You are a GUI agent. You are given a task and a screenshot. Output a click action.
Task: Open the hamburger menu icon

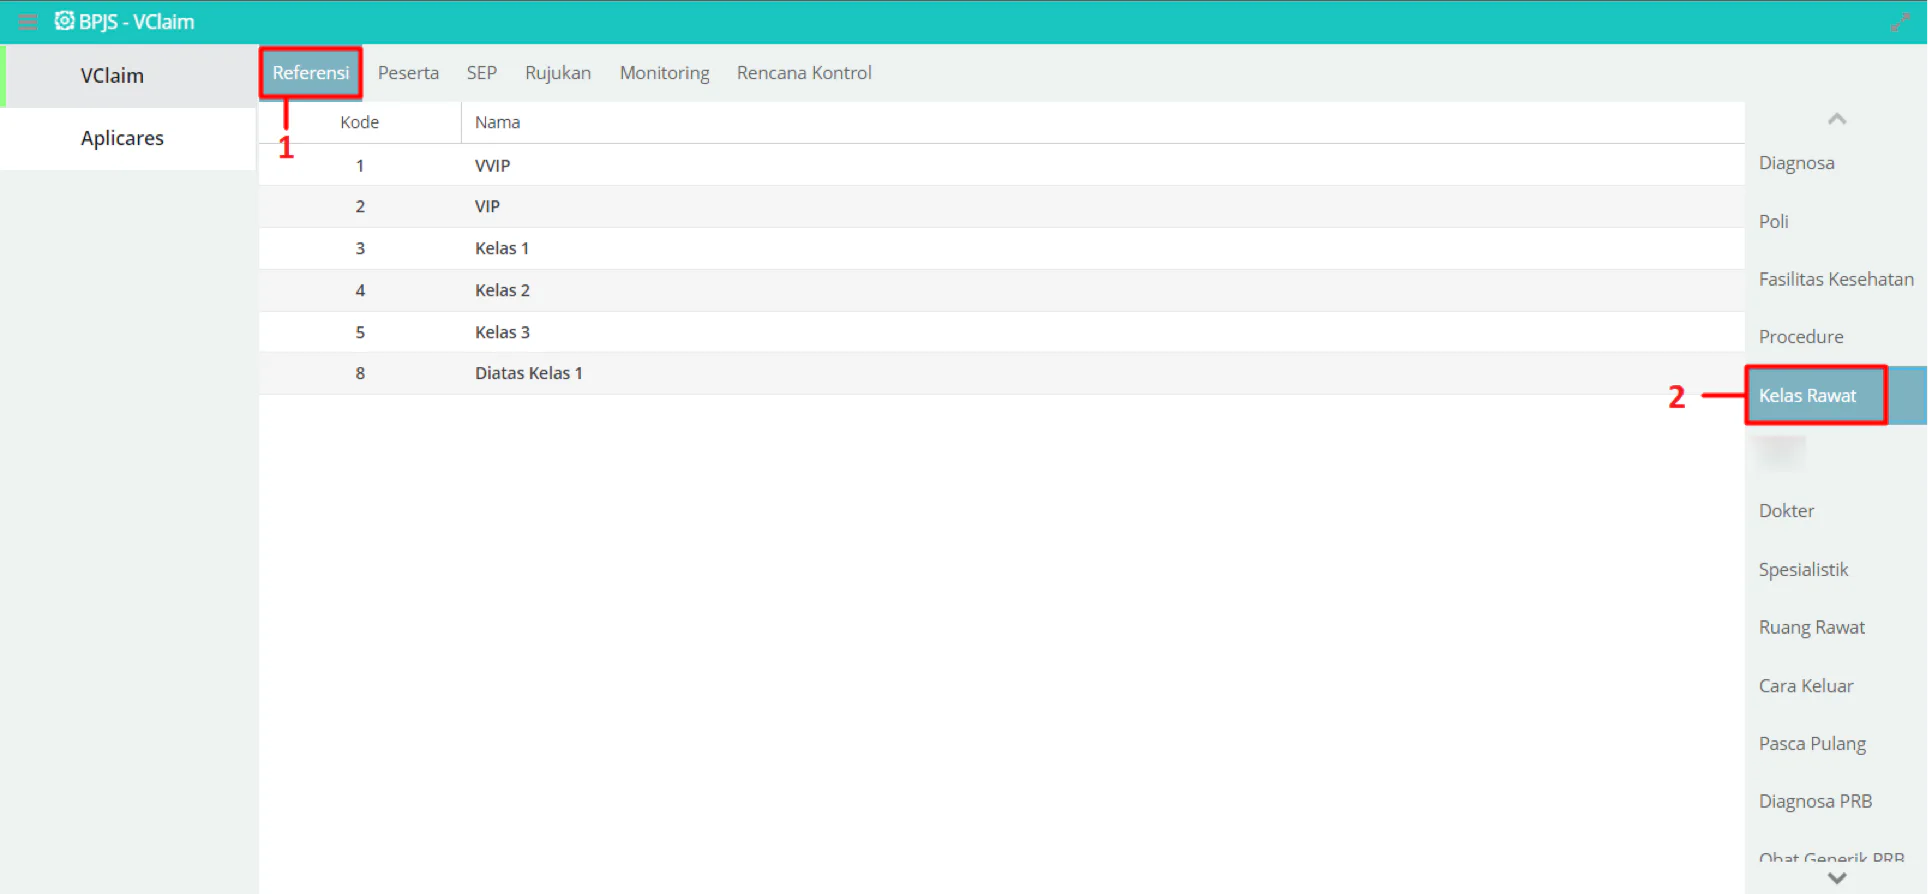27,22
